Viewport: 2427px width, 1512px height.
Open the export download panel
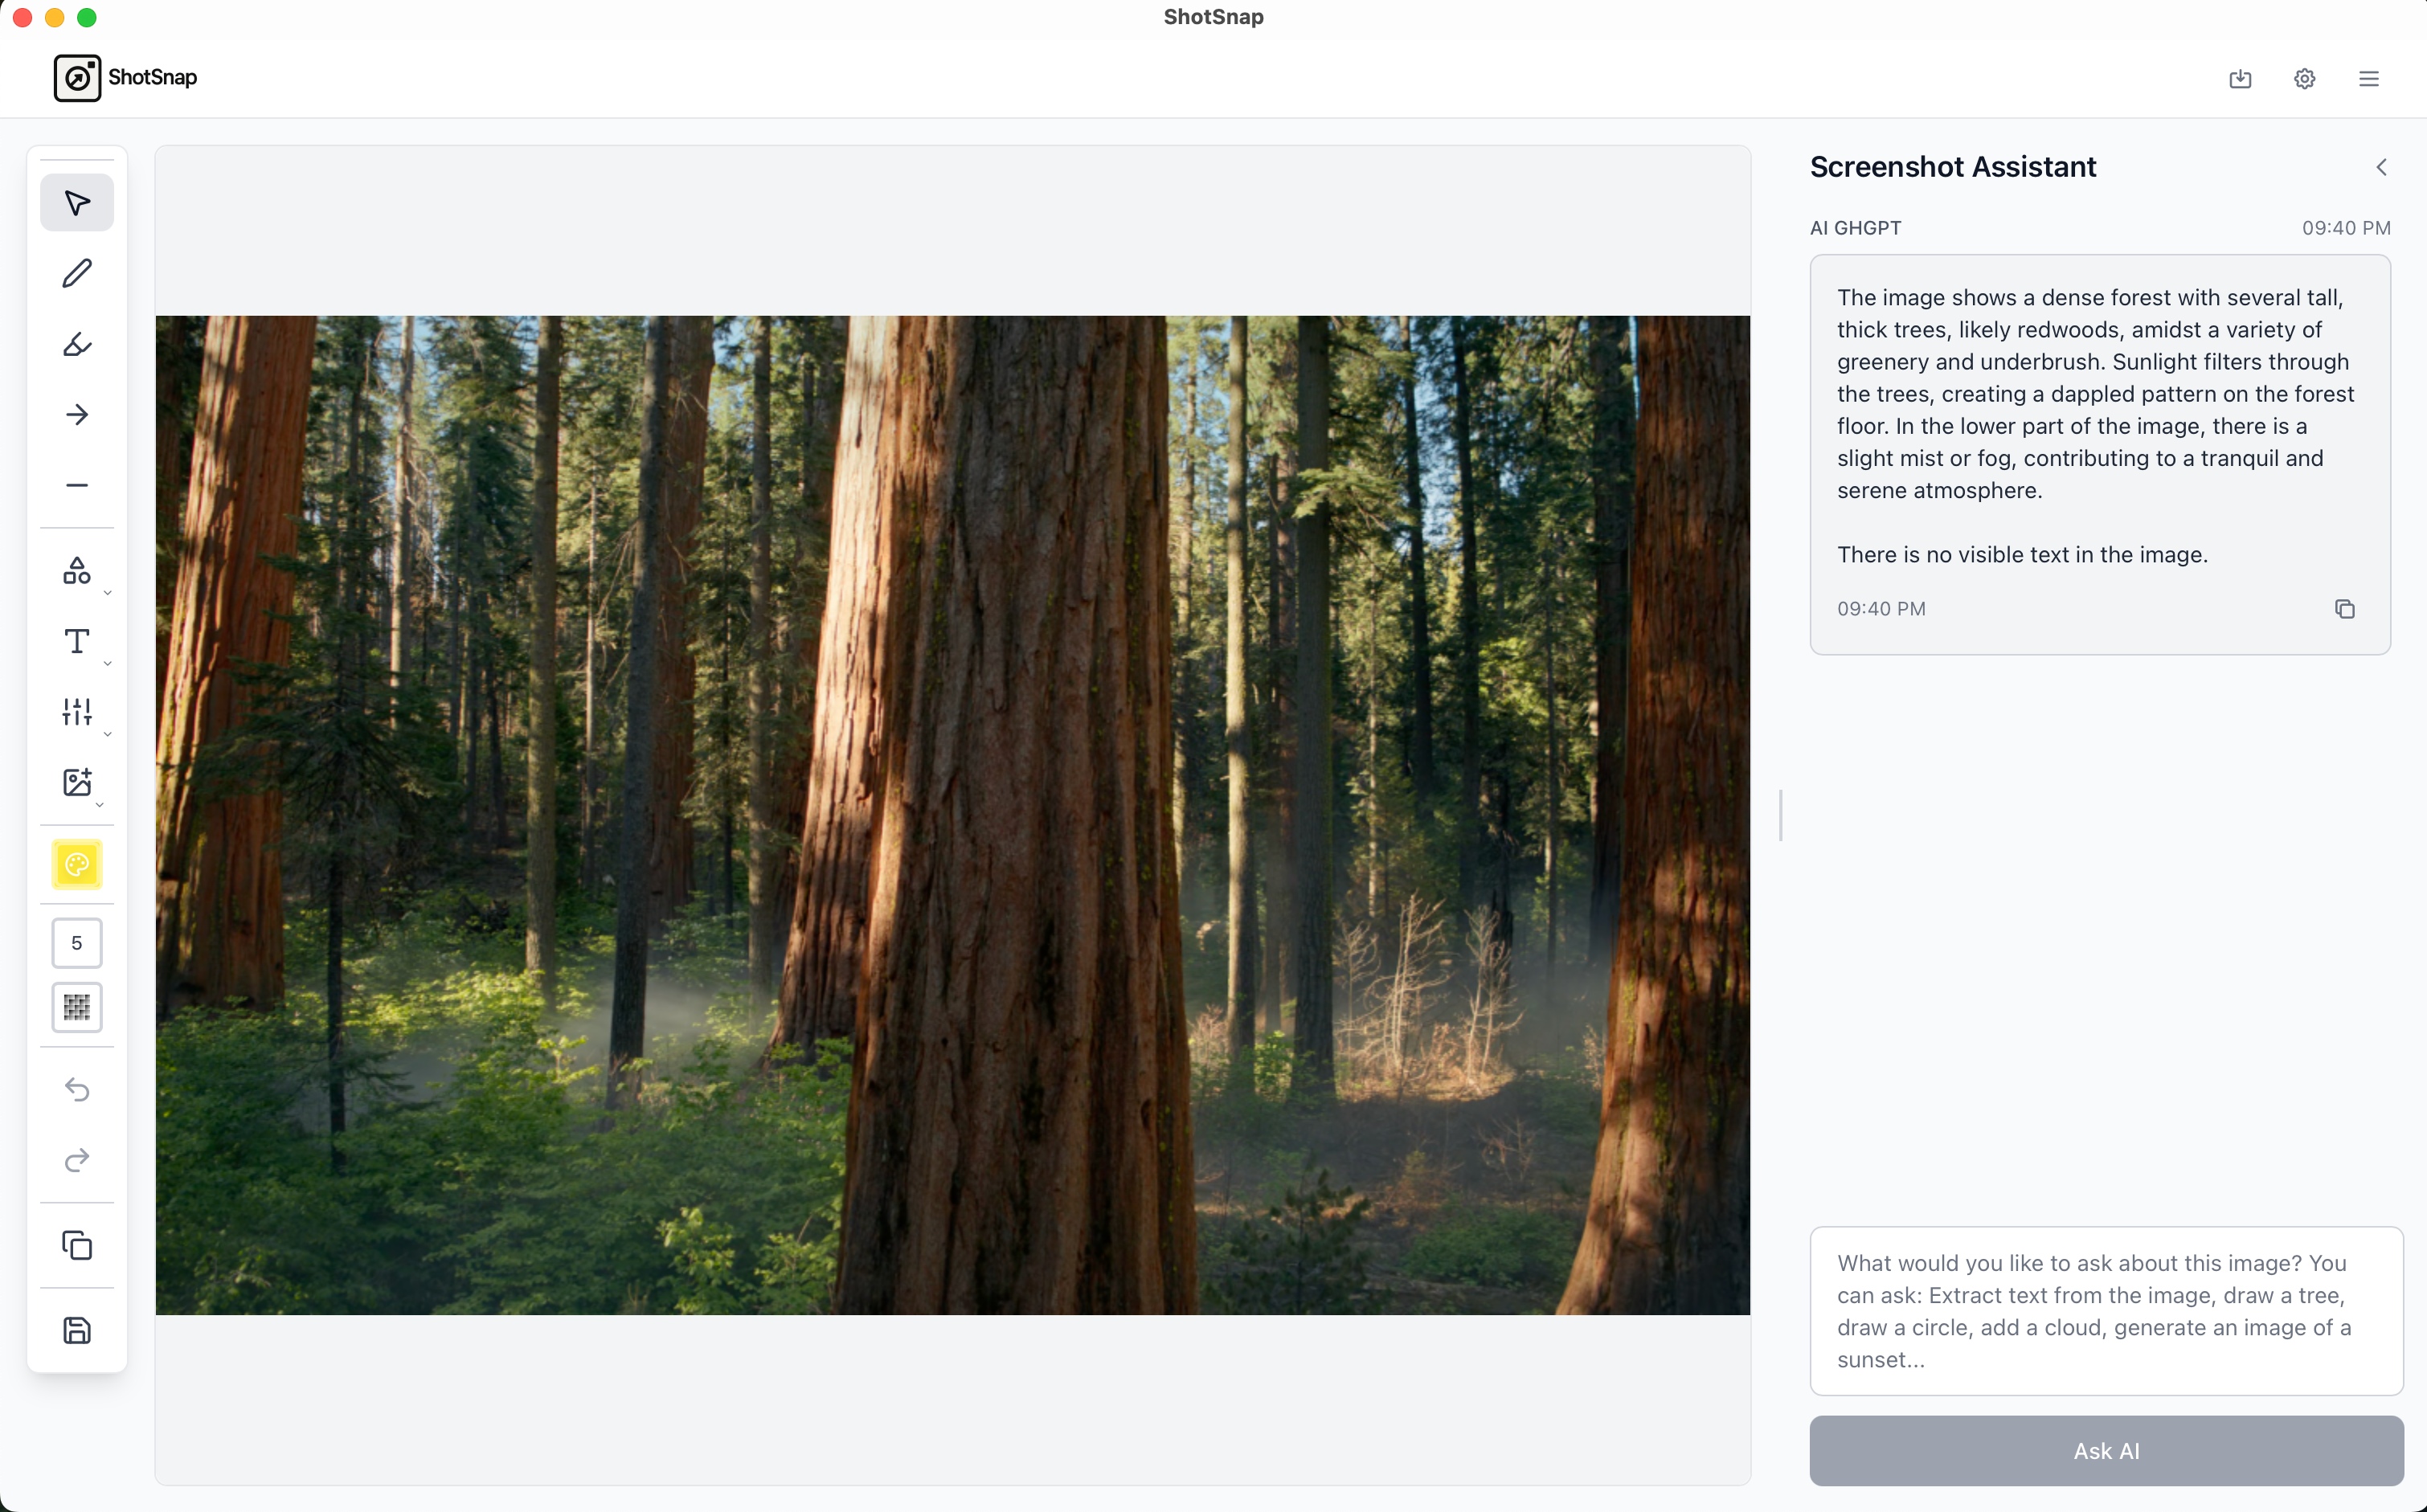tap(2240, 78)
